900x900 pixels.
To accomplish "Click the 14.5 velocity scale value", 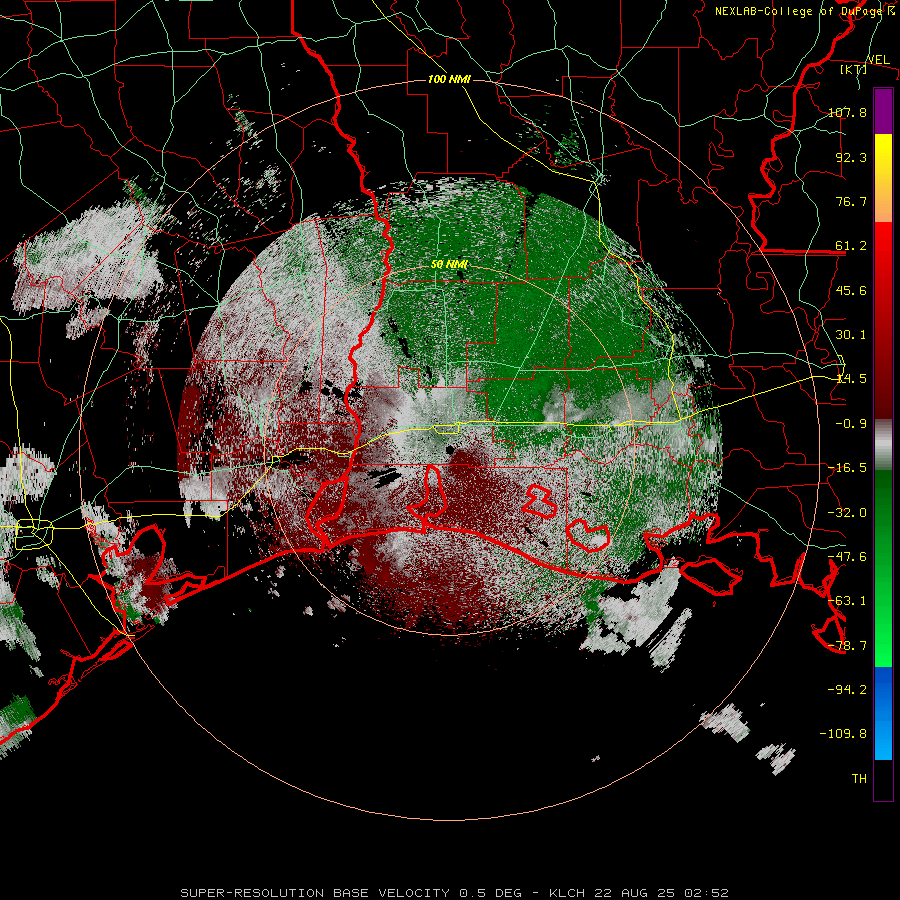I will pos(851,379).
